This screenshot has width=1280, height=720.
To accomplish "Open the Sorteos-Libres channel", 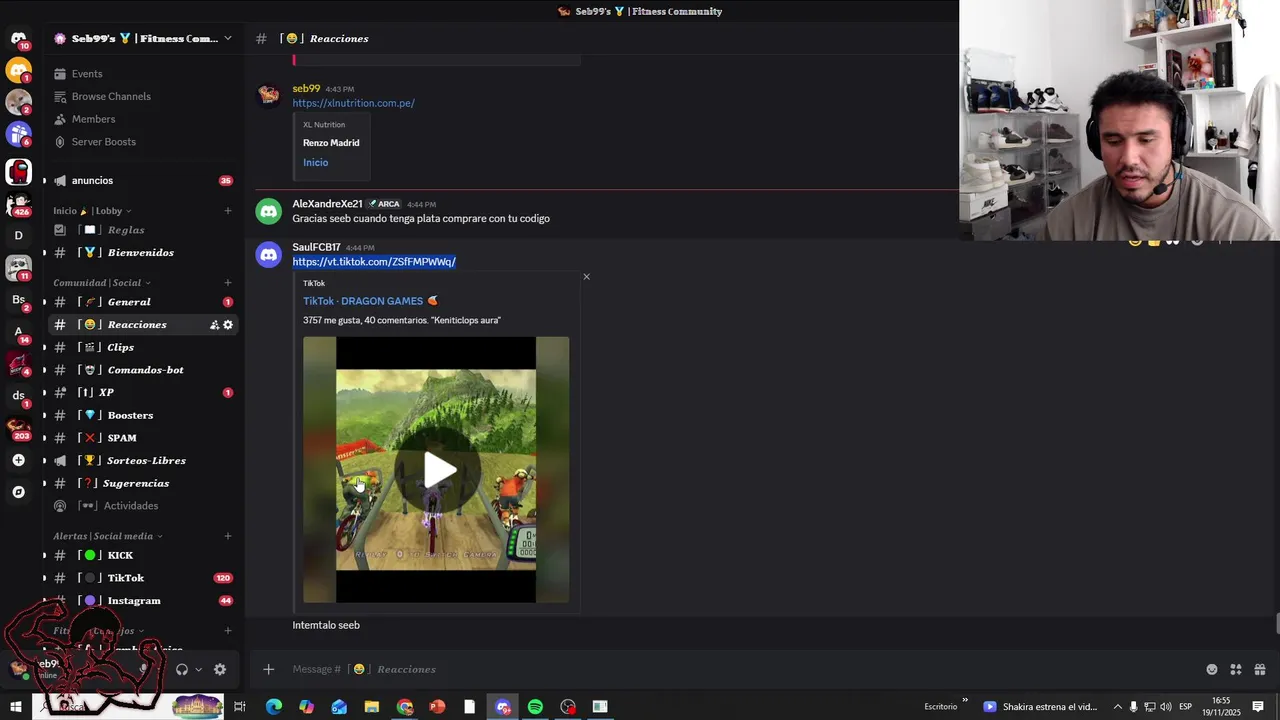I will 146,461.
